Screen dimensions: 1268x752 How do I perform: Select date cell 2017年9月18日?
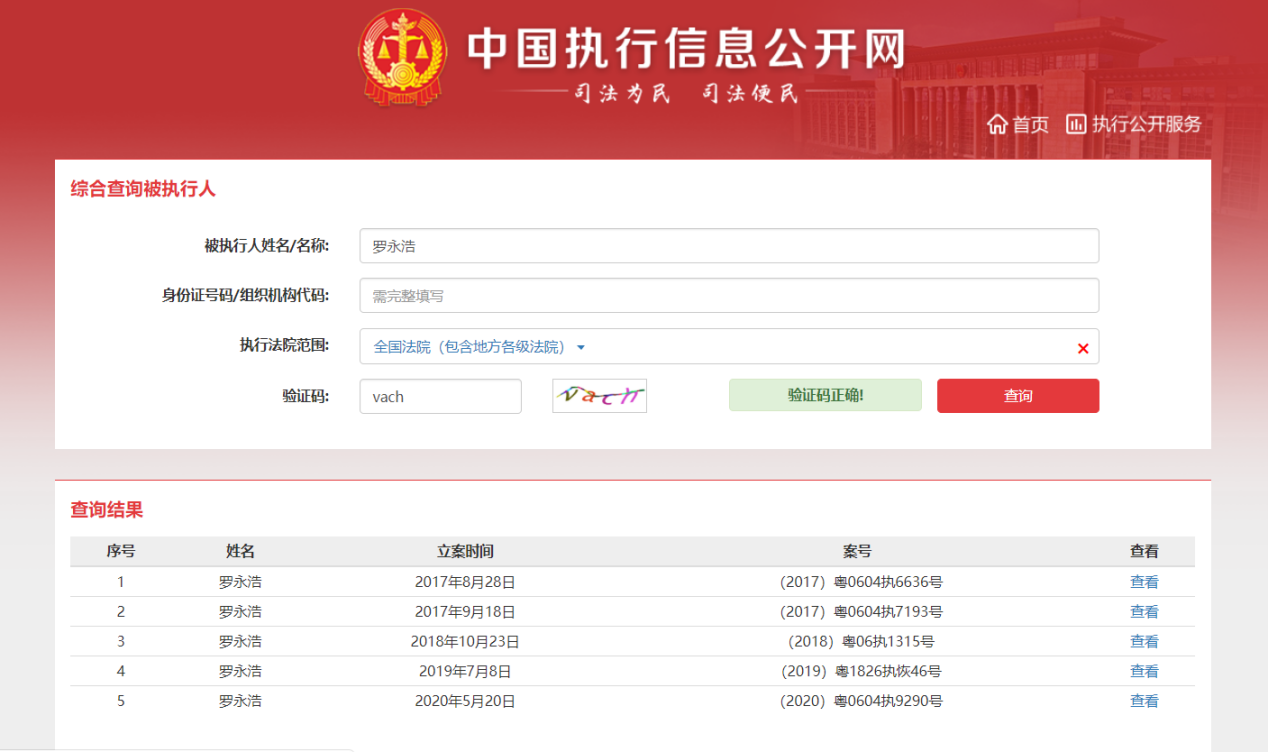(465, 612)
